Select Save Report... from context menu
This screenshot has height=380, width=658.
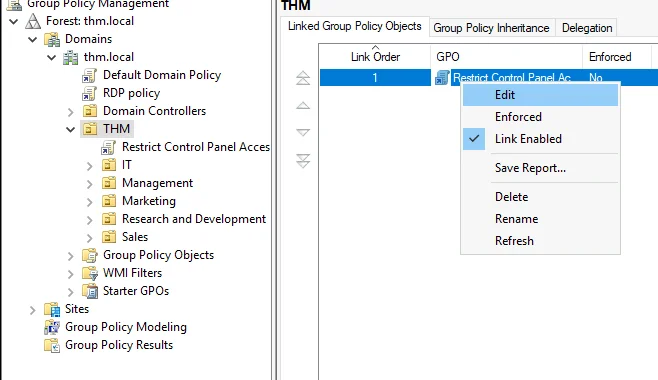540,168
